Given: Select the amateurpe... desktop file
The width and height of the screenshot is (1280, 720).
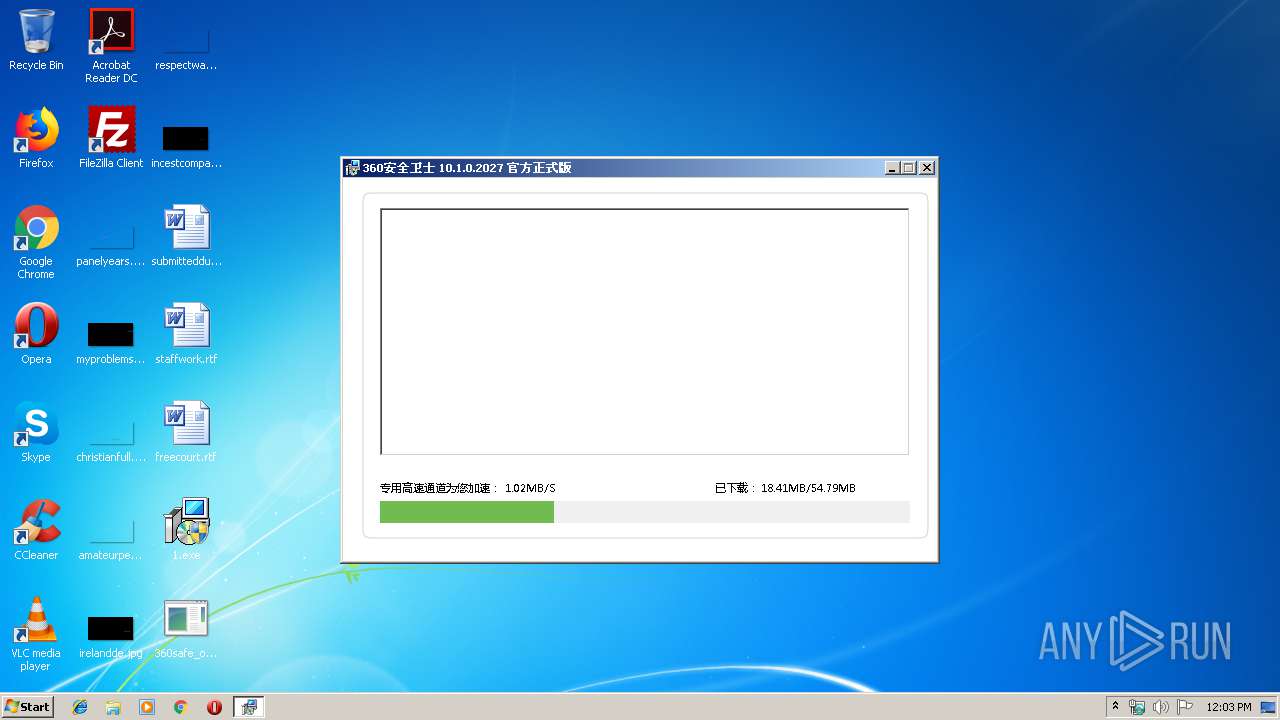Looking at the screenshot, I should coord(111,538).
